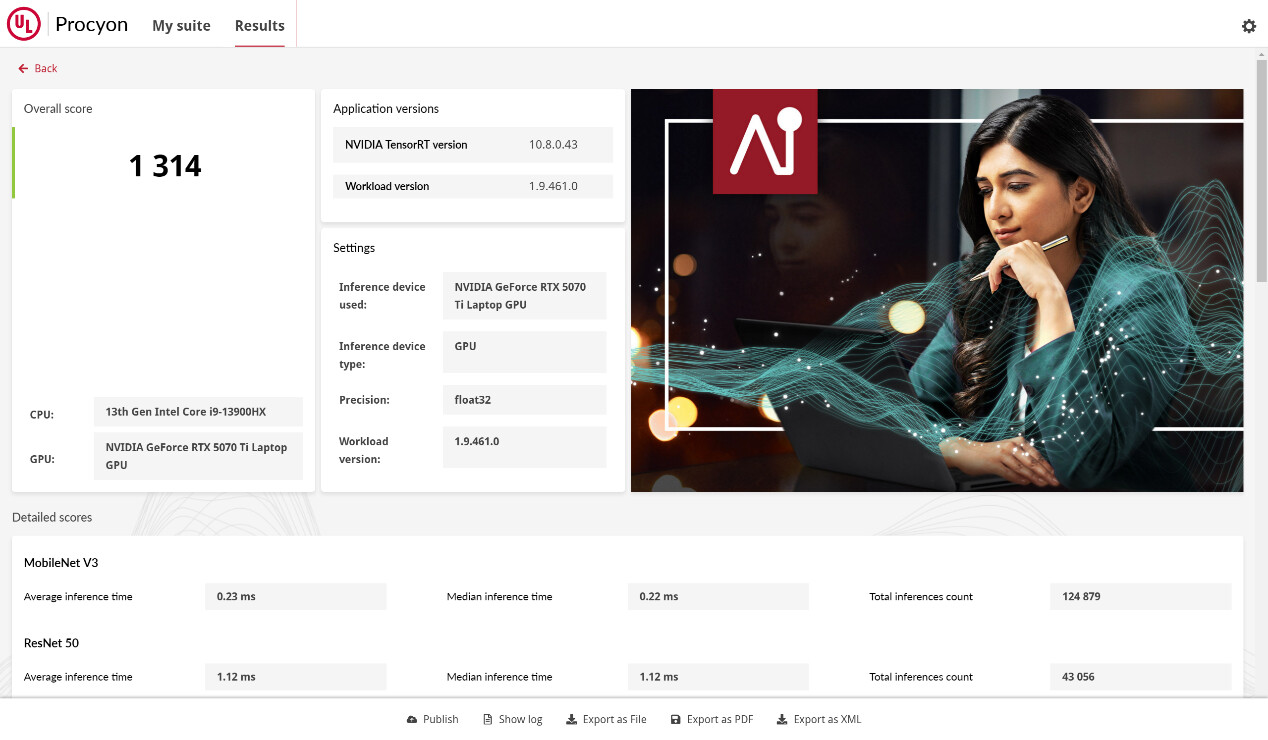Open the settings gear icon
Image resolution: width=1268 pixels, height=740 pixels.
1248,26
